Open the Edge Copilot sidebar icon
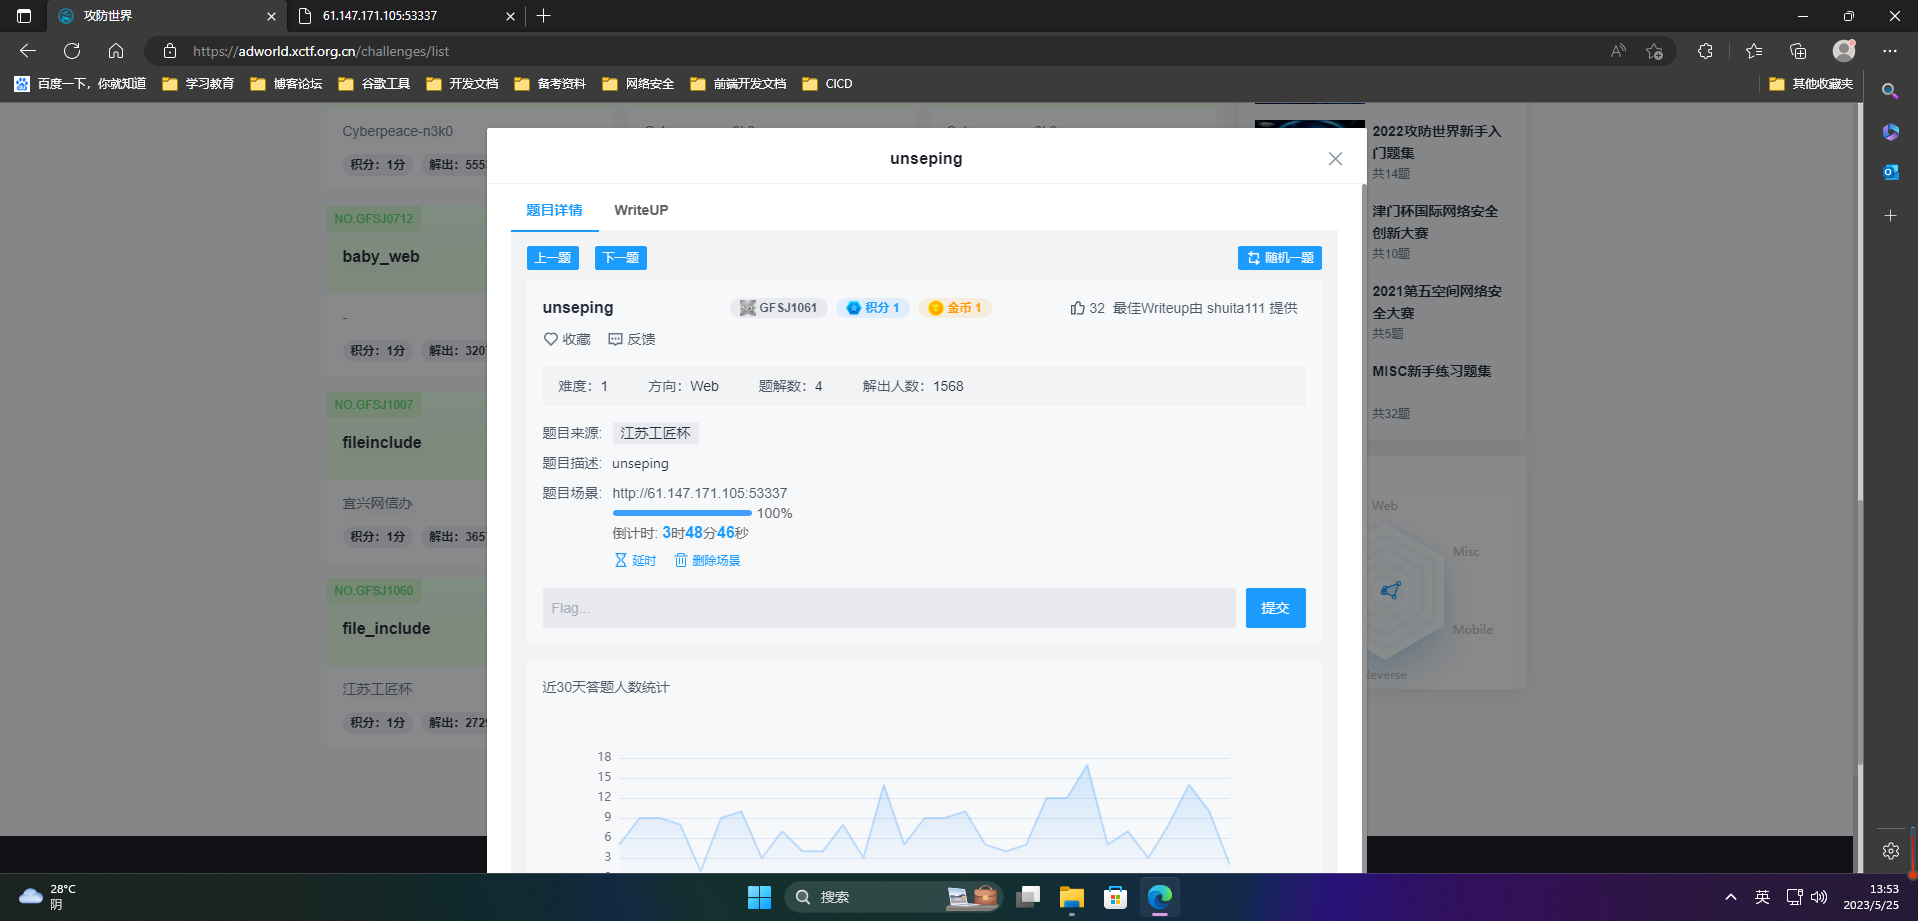 1890,131
